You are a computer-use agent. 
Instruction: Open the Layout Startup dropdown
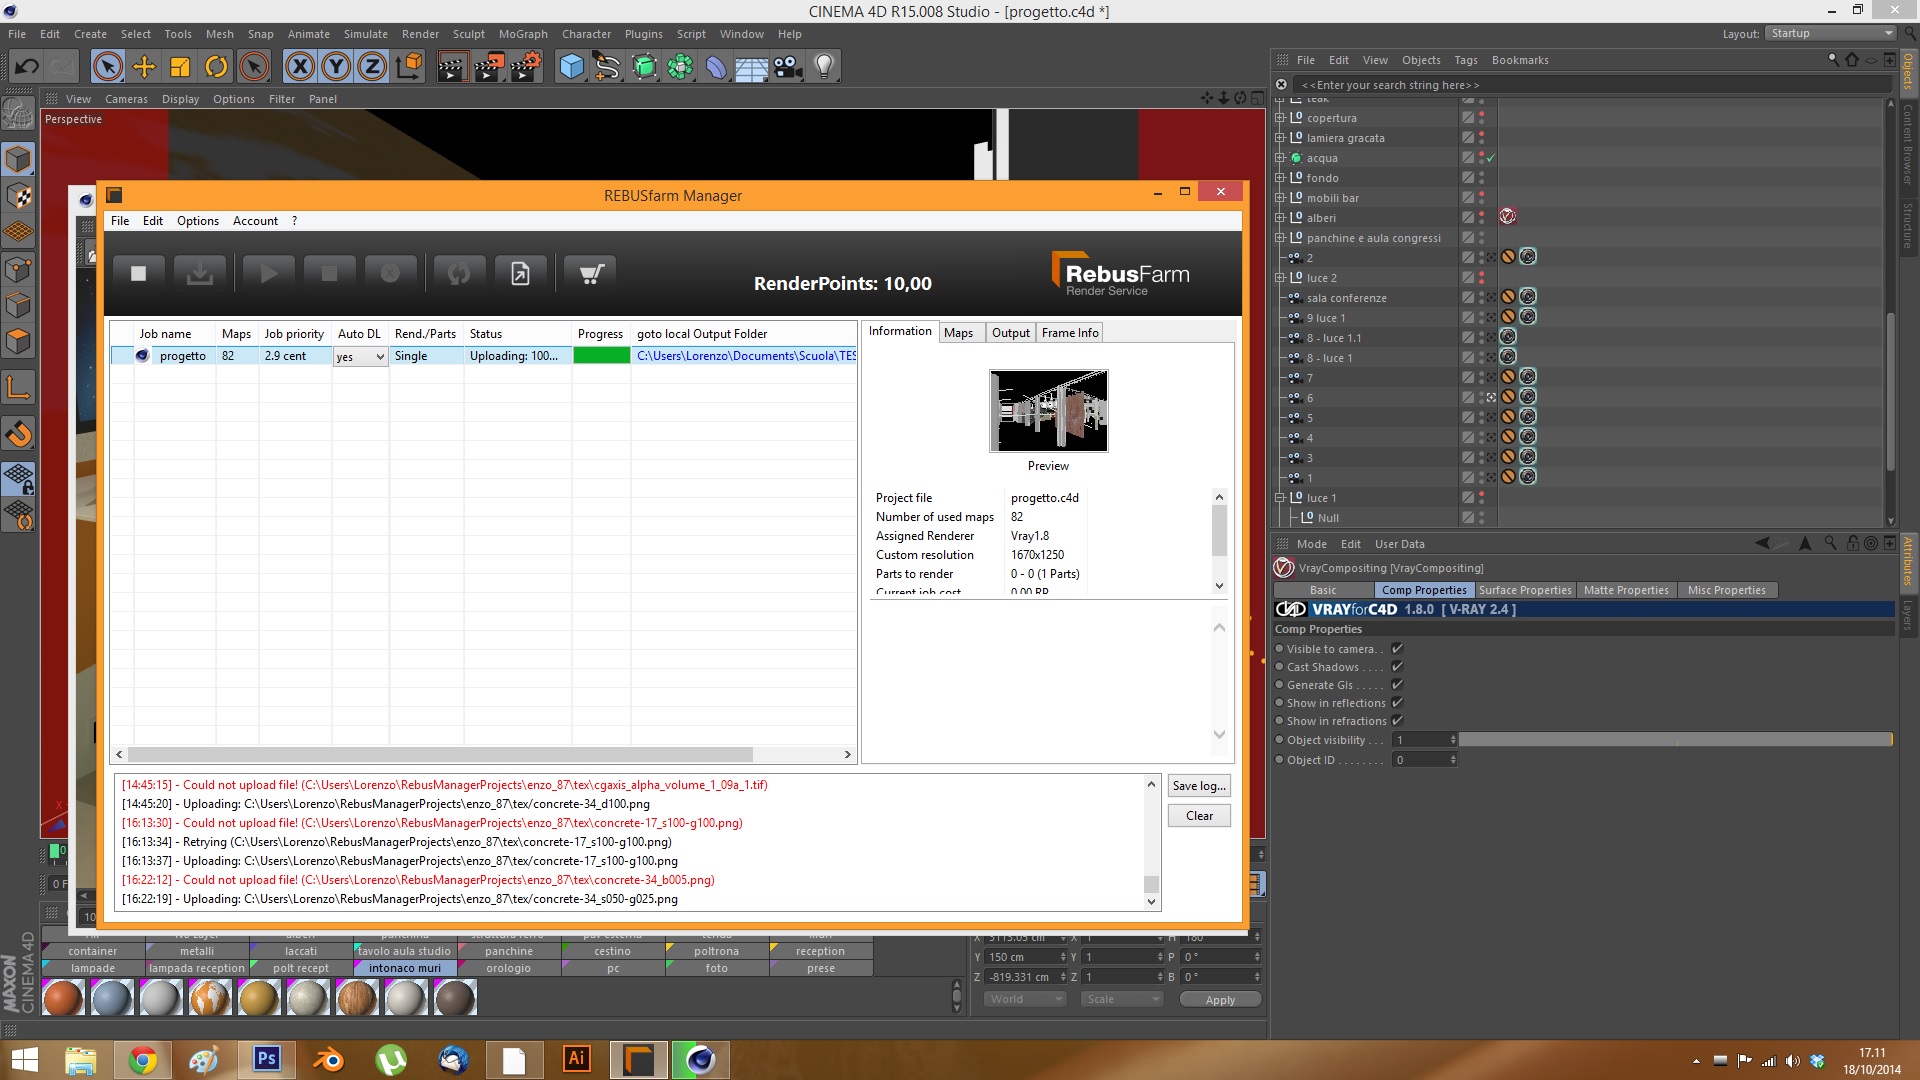[1831, 33]
